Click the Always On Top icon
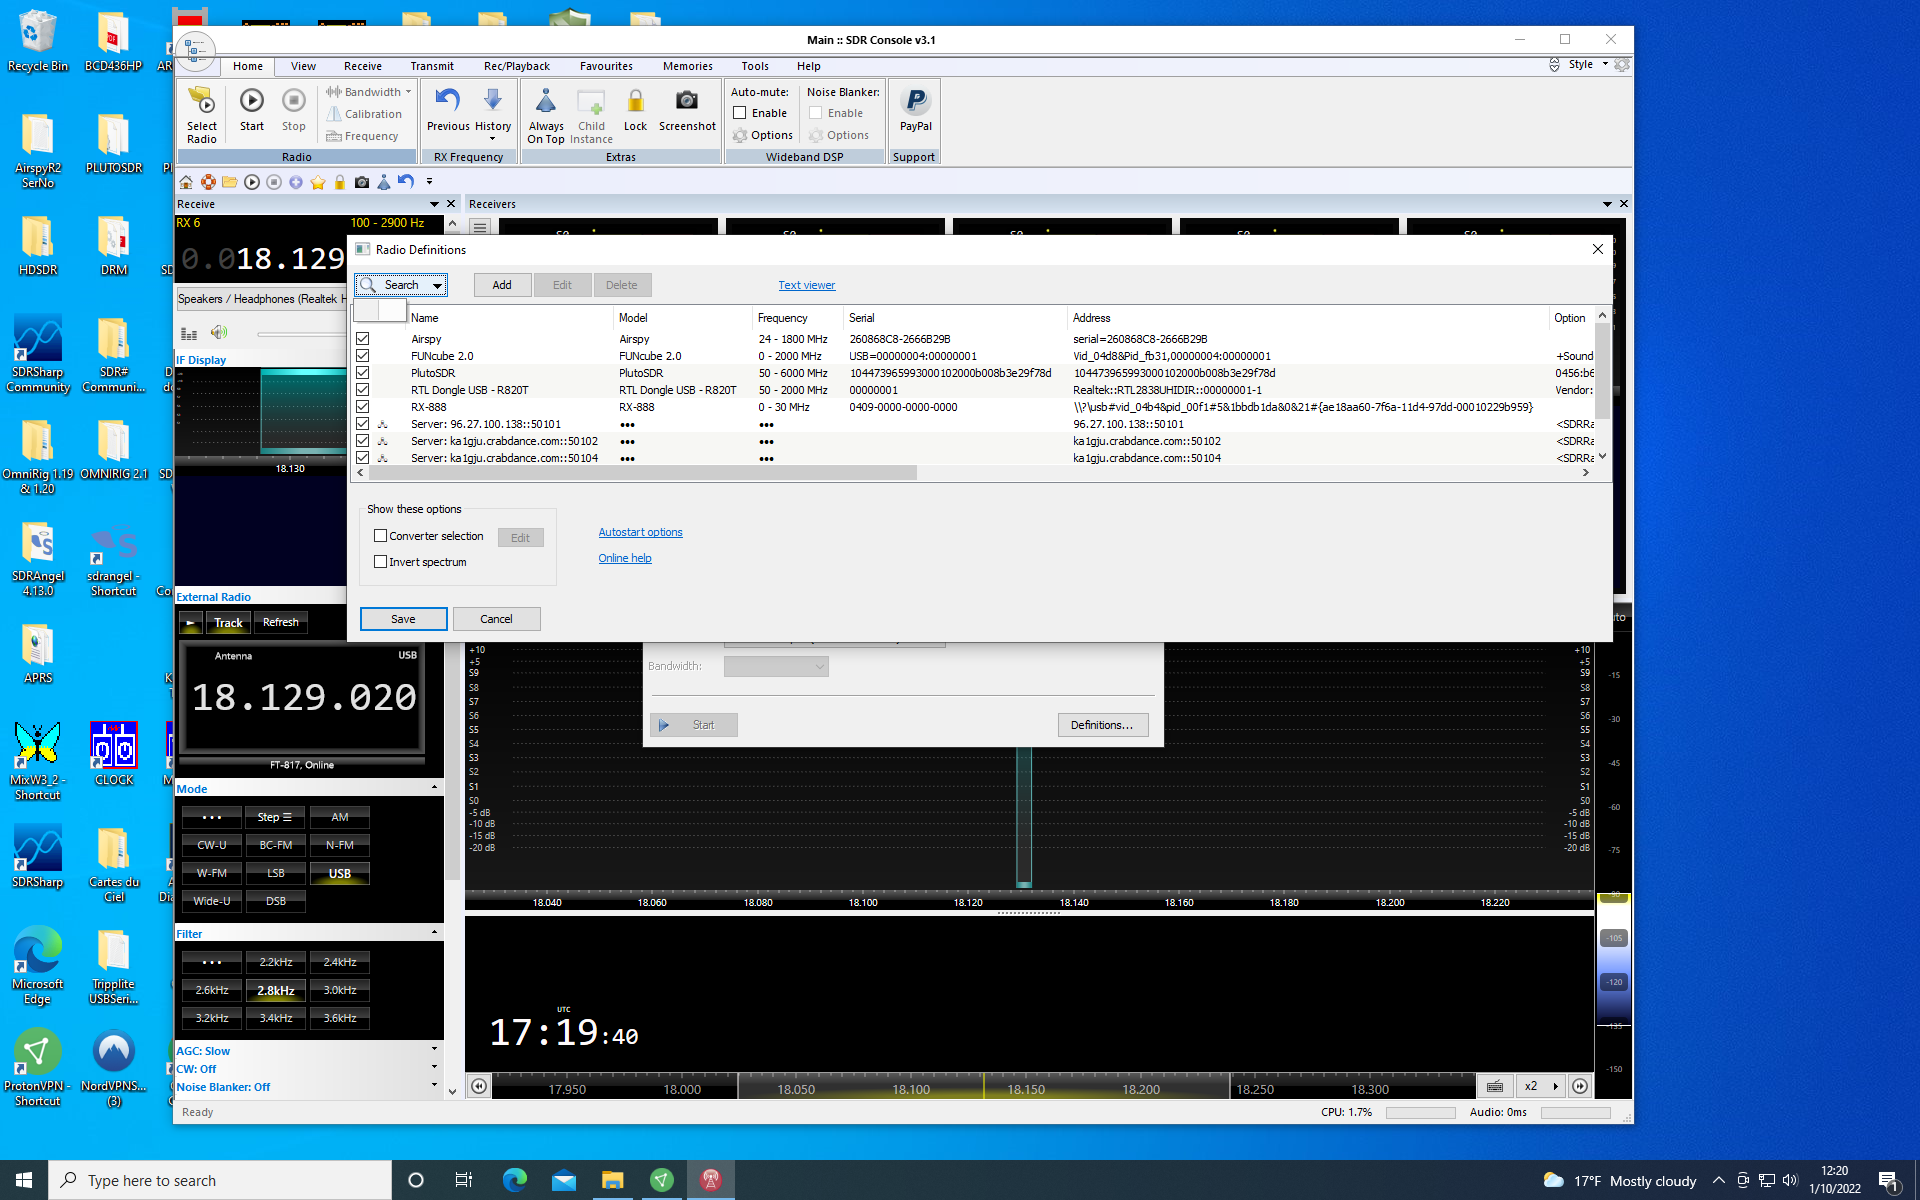The height and width of the screenshot is (1200, 1920). [546, 101]
